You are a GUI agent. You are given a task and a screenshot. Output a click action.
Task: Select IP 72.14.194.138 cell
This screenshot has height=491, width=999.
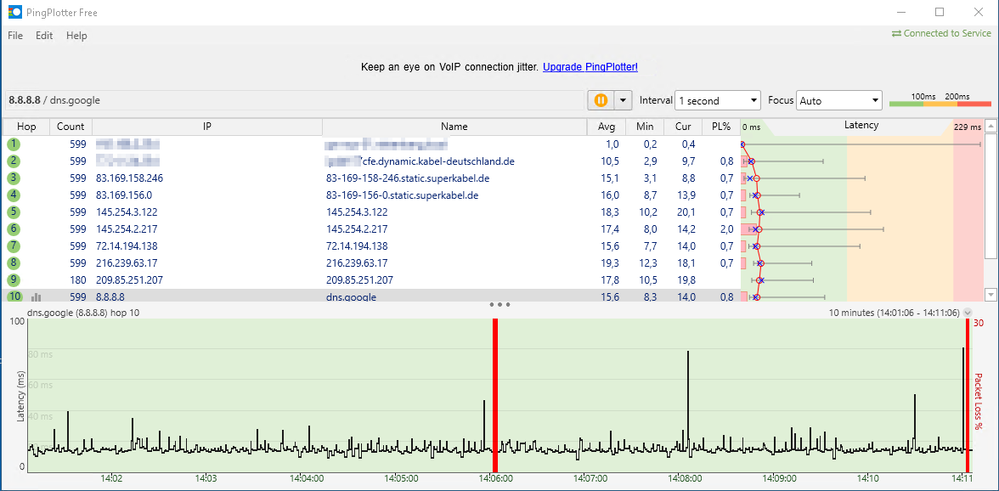(x=126, y=246)
